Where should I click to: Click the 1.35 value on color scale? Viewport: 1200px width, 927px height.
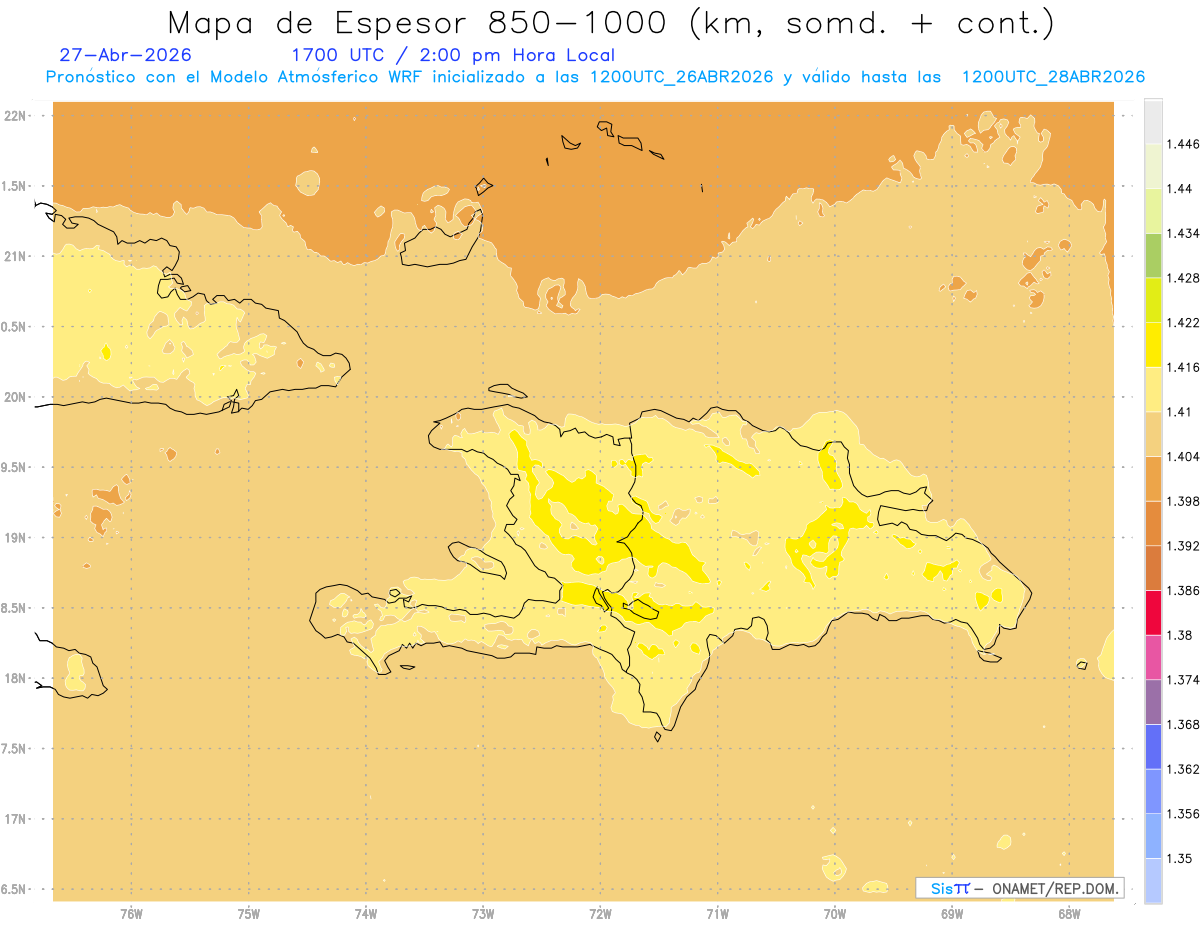click(x=1178, y=858)
